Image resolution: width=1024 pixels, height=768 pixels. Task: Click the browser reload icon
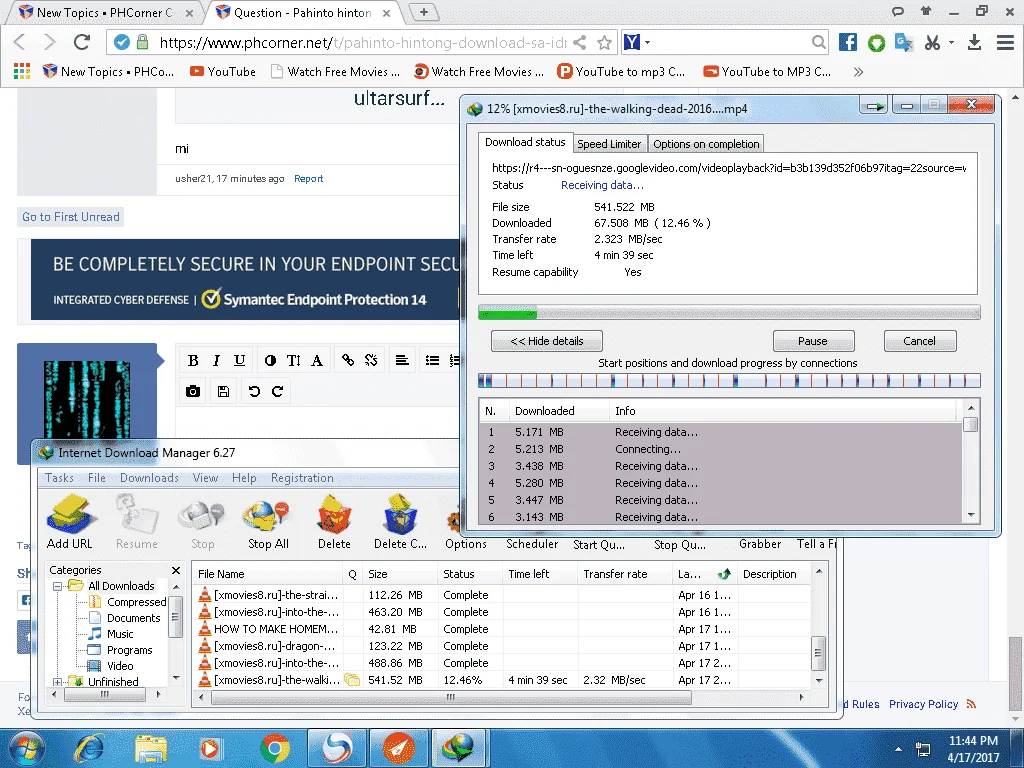click(82, 42)
